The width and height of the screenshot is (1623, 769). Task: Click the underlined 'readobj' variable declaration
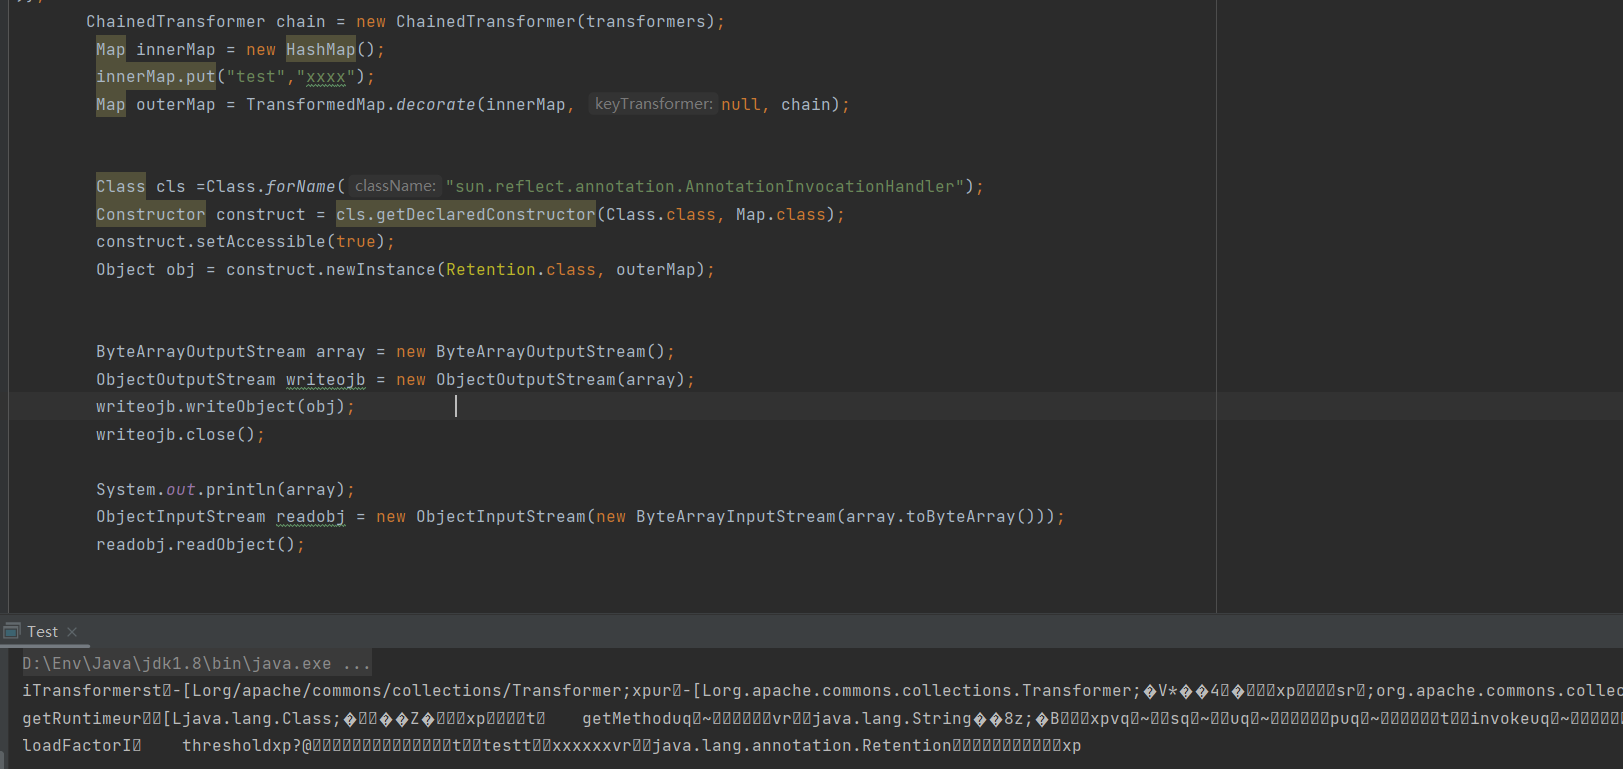click(x=311, y=516)
